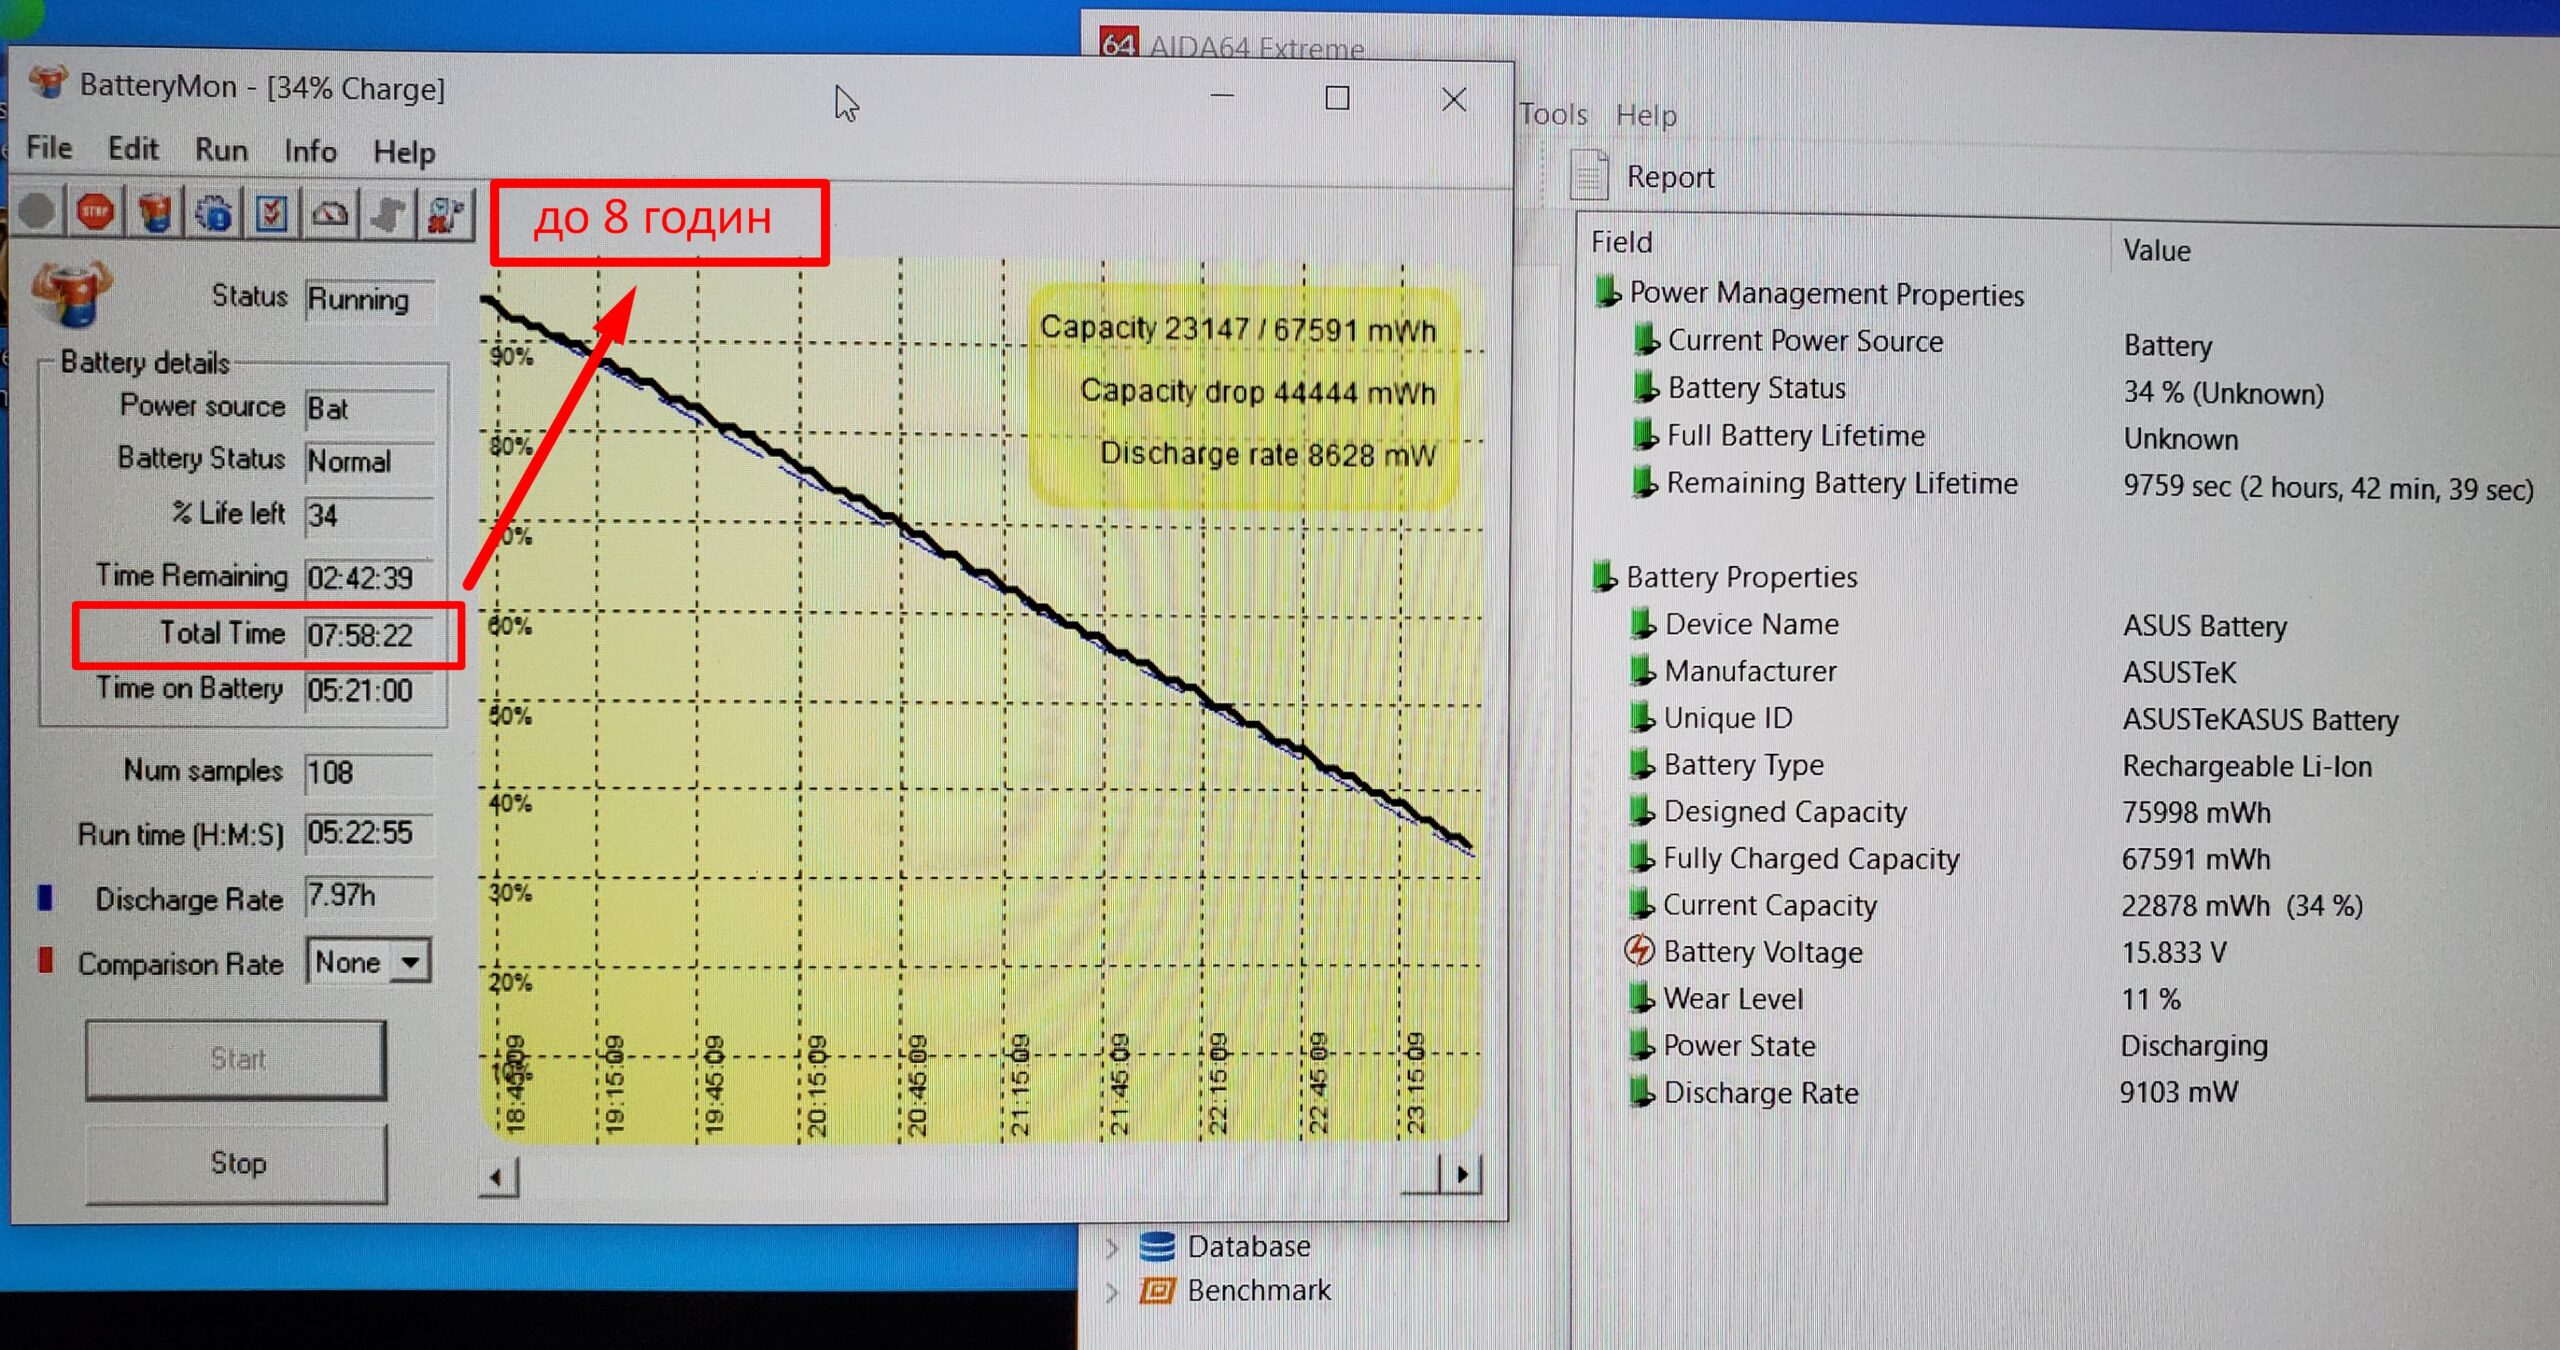The width and height of the screenshot is (2560, 1350).
Task: Expand the Benchmark tree node
Action: pyautogui.click(x=1112, y=1292)
